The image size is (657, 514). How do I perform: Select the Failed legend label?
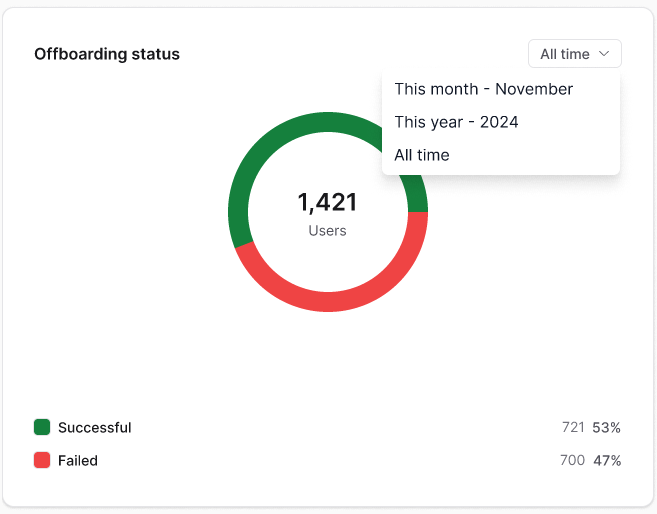point(78,460)
